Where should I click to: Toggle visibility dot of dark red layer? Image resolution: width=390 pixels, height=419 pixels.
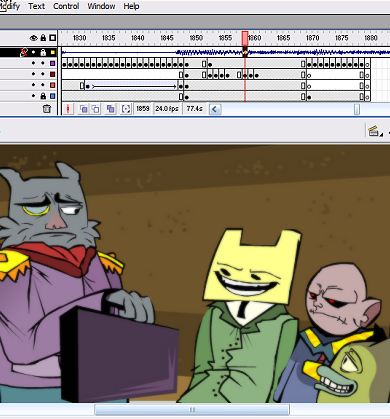tap(33, 74)
